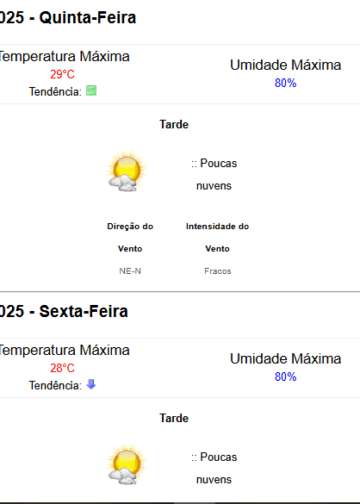This screenshot has width=360, height=504.
Task: Click the Tarde label under Quinta-Feira
Action: point(174,124)
